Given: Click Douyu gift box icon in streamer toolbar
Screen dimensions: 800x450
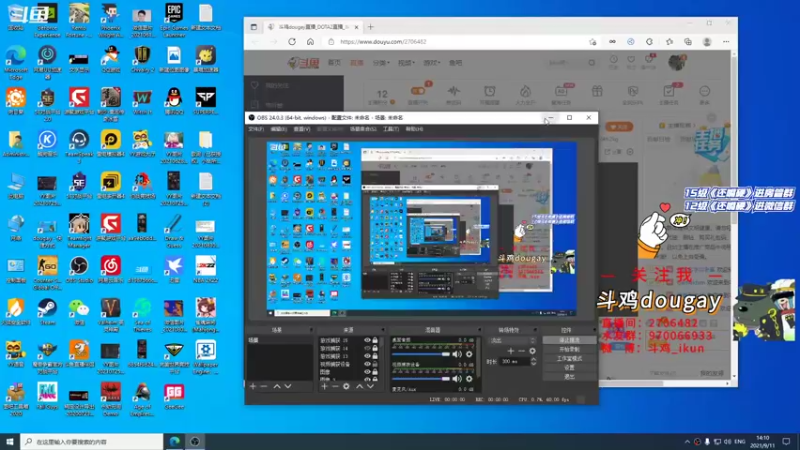Looking at the screenshot, I should 597,91.
